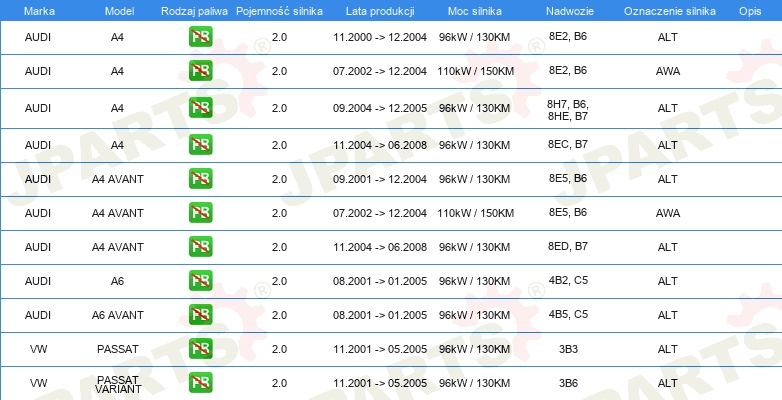
Task: Click AWA engine code in A4 AVANT row
Action: (668, 213)
